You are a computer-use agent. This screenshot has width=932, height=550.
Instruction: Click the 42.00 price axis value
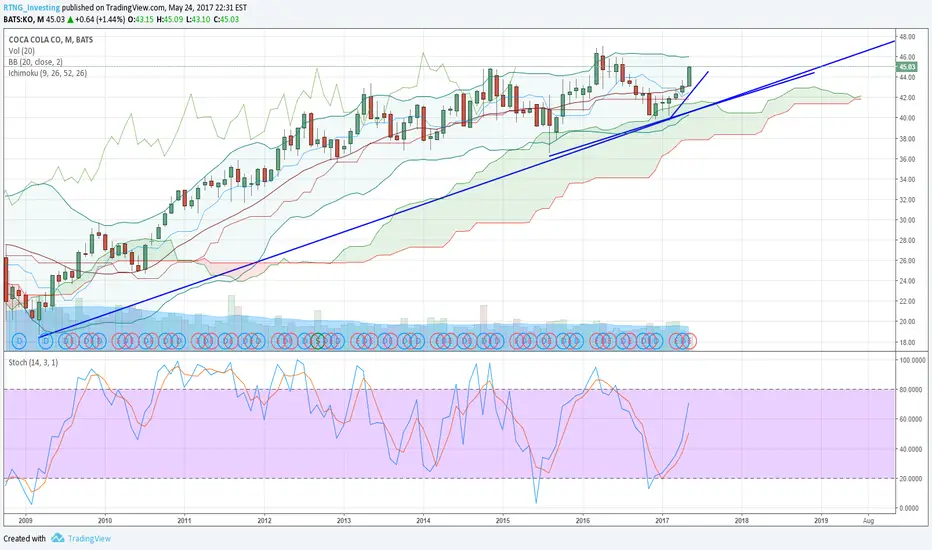click(x=907, y=98)
